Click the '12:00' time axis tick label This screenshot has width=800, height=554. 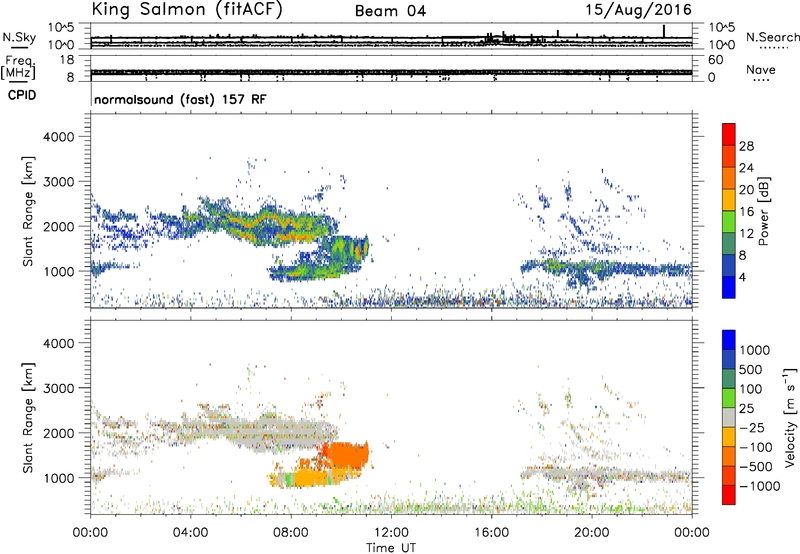pyautogui.click(x=391, y=533)
